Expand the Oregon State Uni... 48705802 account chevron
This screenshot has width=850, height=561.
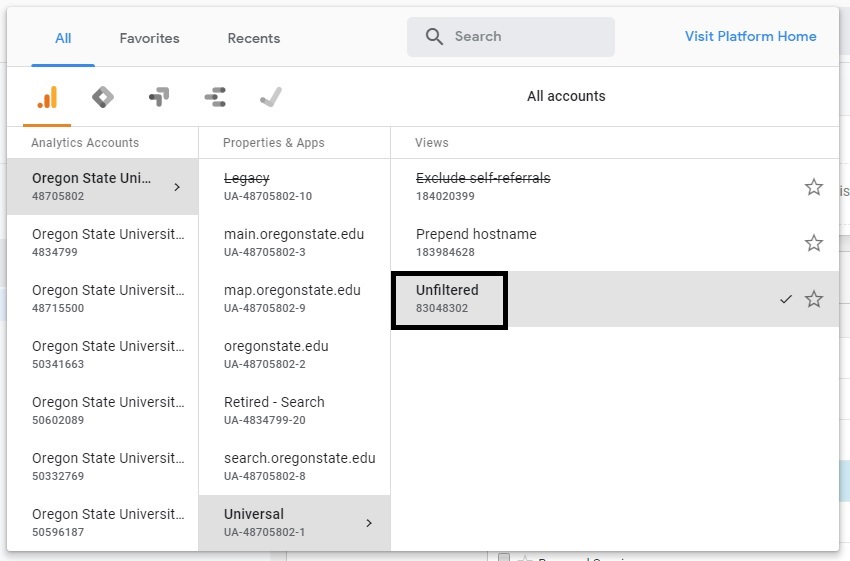point(177,187)
